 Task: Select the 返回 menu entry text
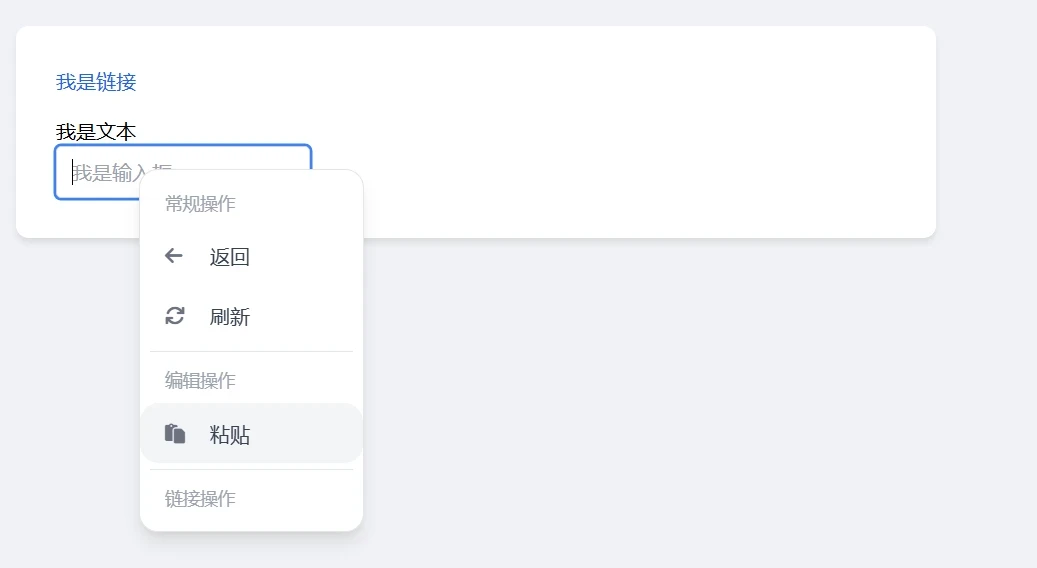tap(229, 257)
